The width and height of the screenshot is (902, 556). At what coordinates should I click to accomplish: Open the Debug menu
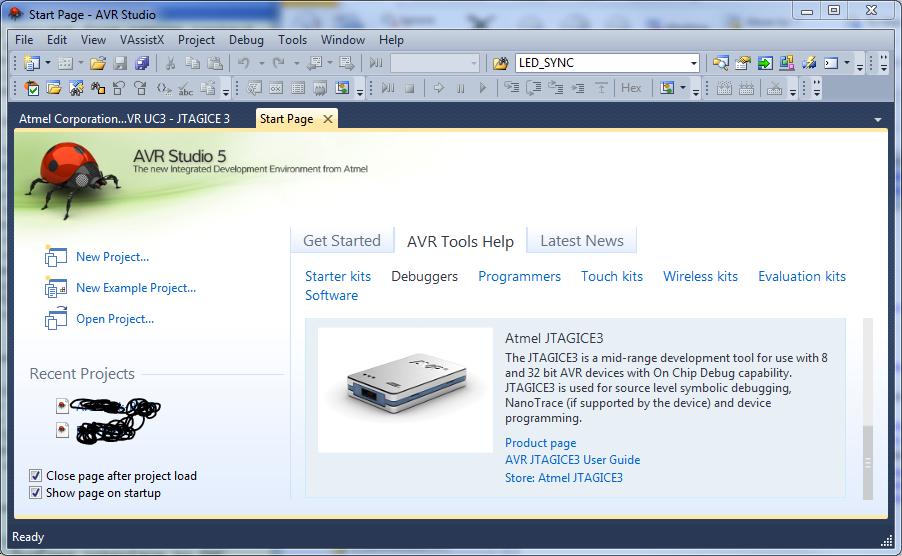tap(246, 40)
